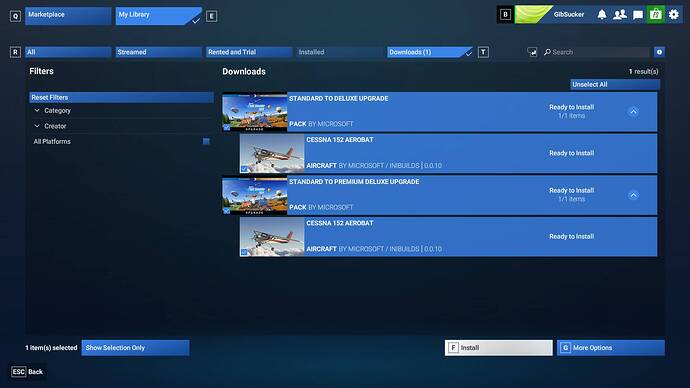The image size is (690, 388).
Task: Toggle the first Cessna 152 Aerobat checkbox
Action: (x=244, y=169)
